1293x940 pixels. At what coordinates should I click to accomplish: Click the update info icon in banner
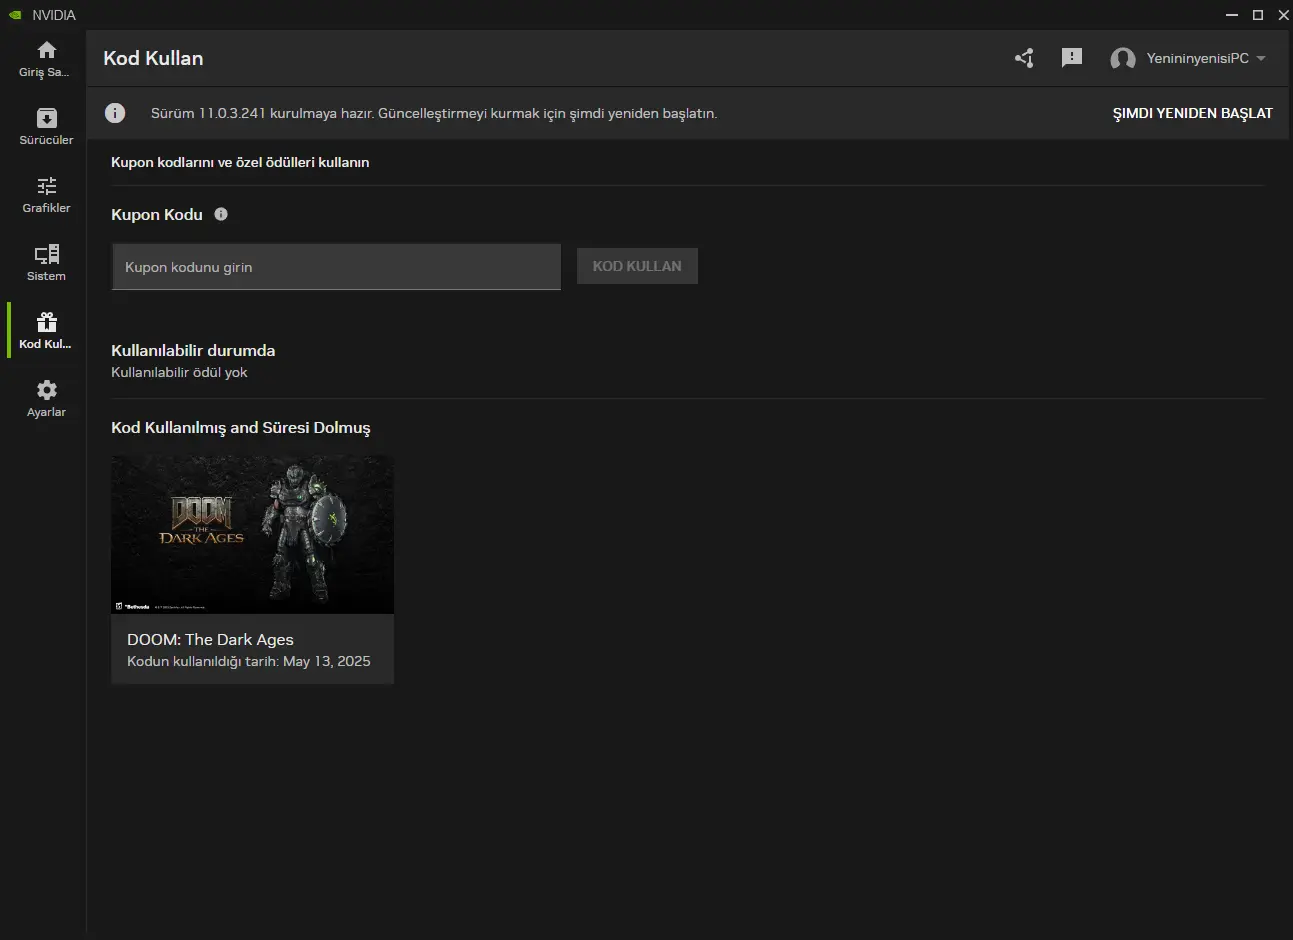115,113
